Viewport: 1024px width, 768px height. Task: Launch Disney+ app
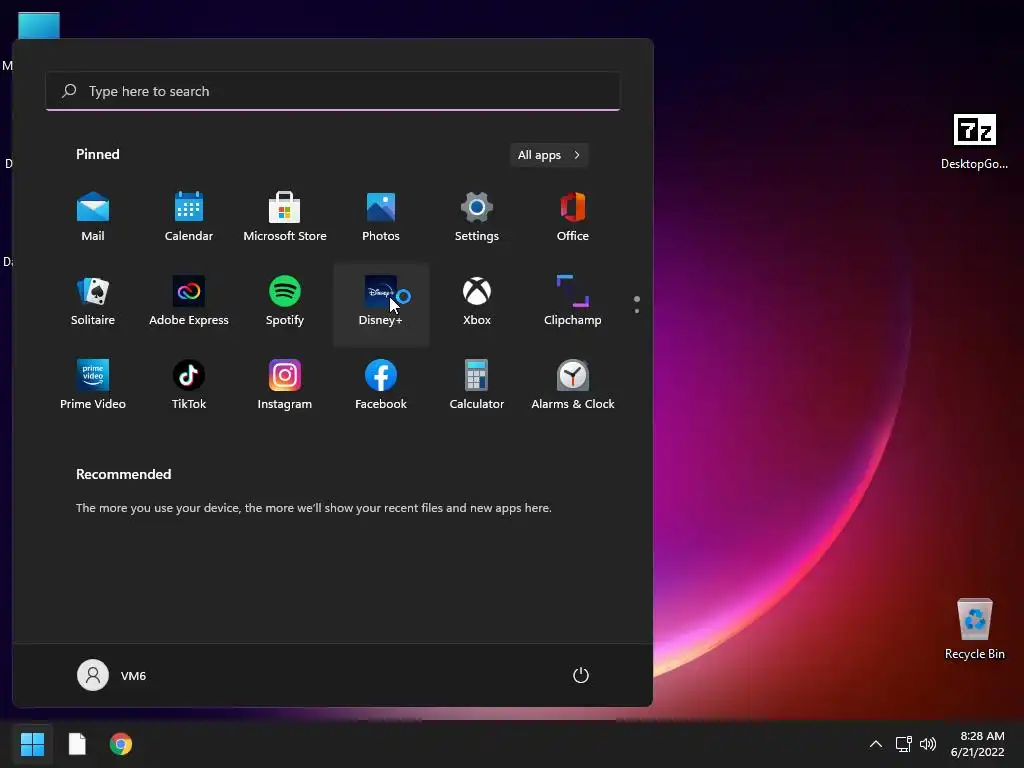[x=381, y=302]
